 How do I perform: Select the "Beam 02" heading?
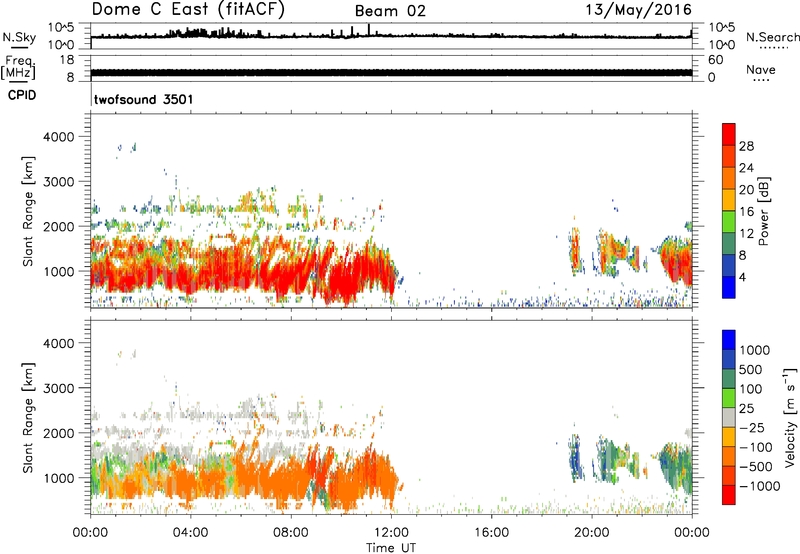pos(390,11)
